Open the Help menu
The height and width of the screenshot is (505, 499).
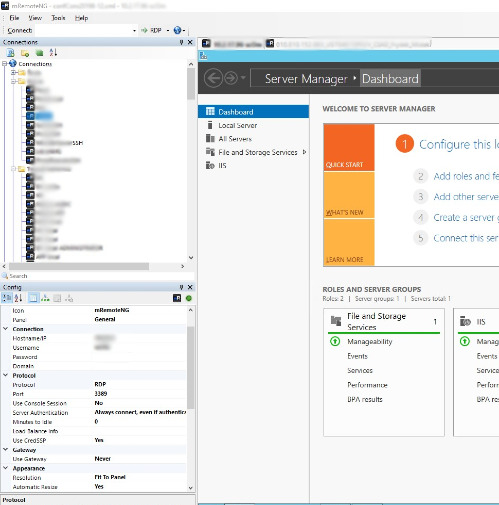[x=81, y=18]
